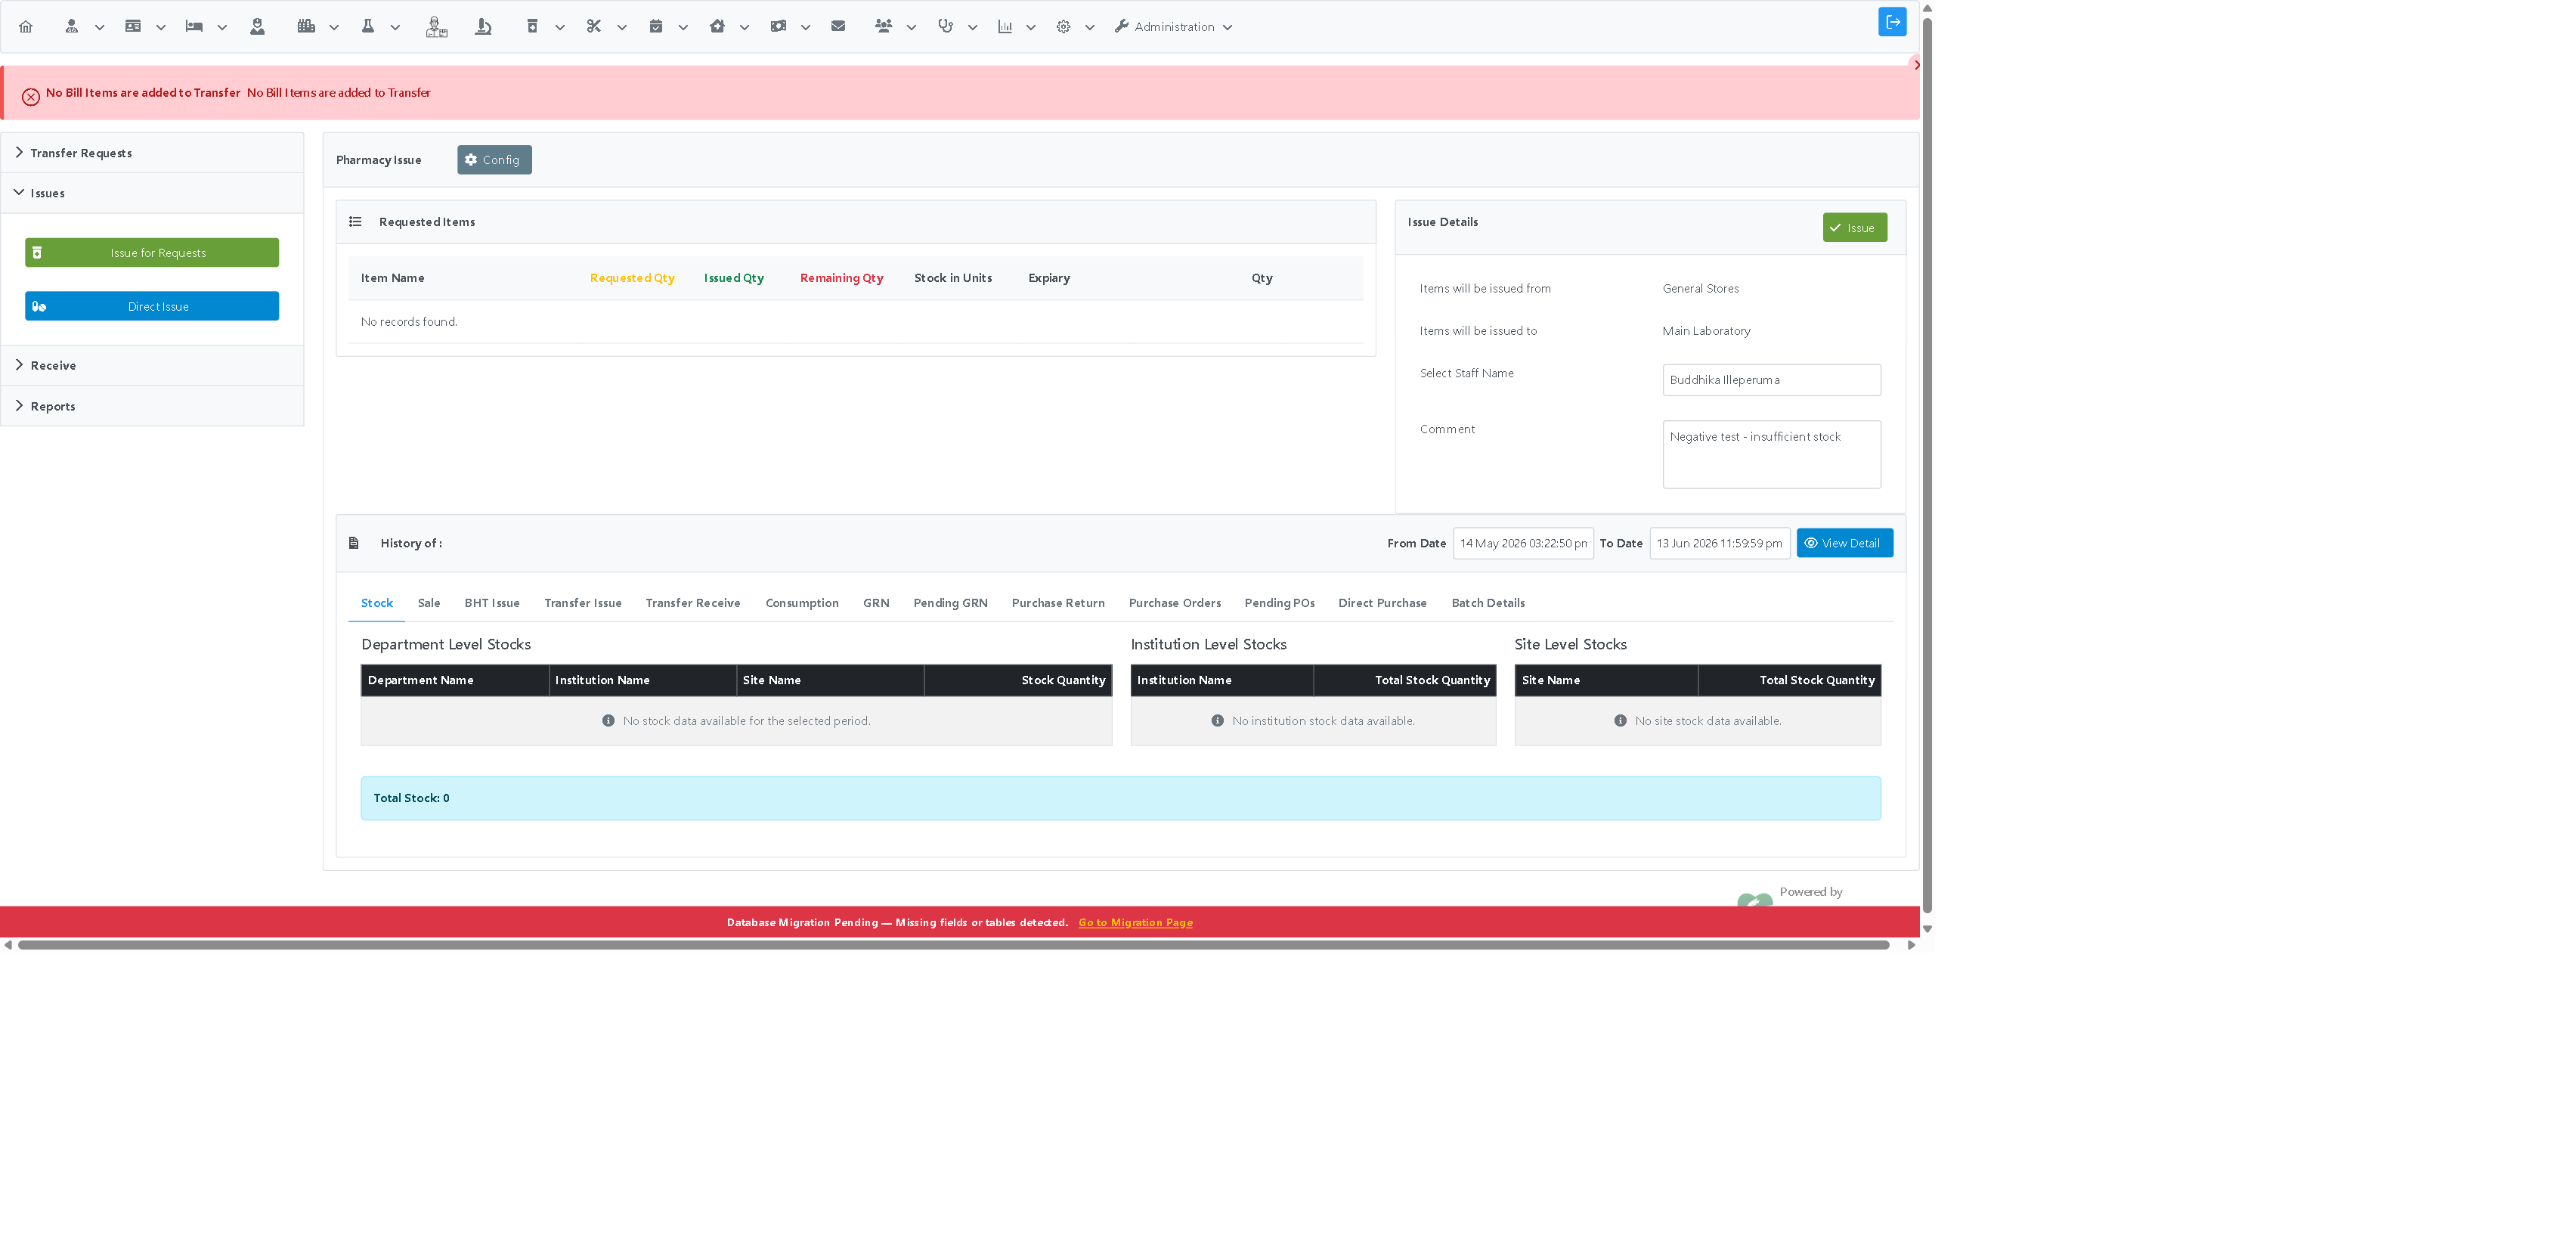The height and width of the screenshot is (1258, 2576).
Task: Click the ID card menu icon
Action: (133, 27)
